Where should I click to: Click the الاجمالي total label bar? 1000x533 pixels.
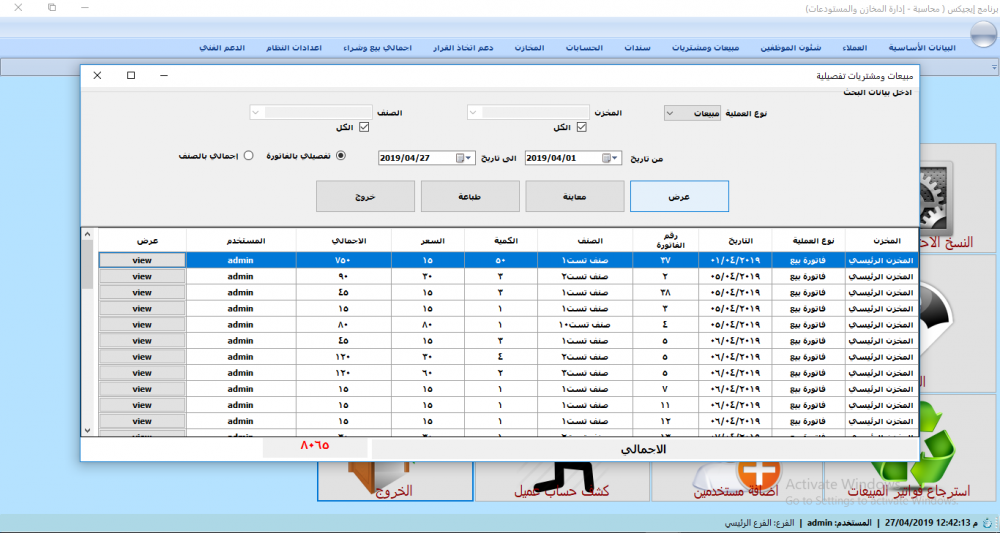(x=644, y=449)
